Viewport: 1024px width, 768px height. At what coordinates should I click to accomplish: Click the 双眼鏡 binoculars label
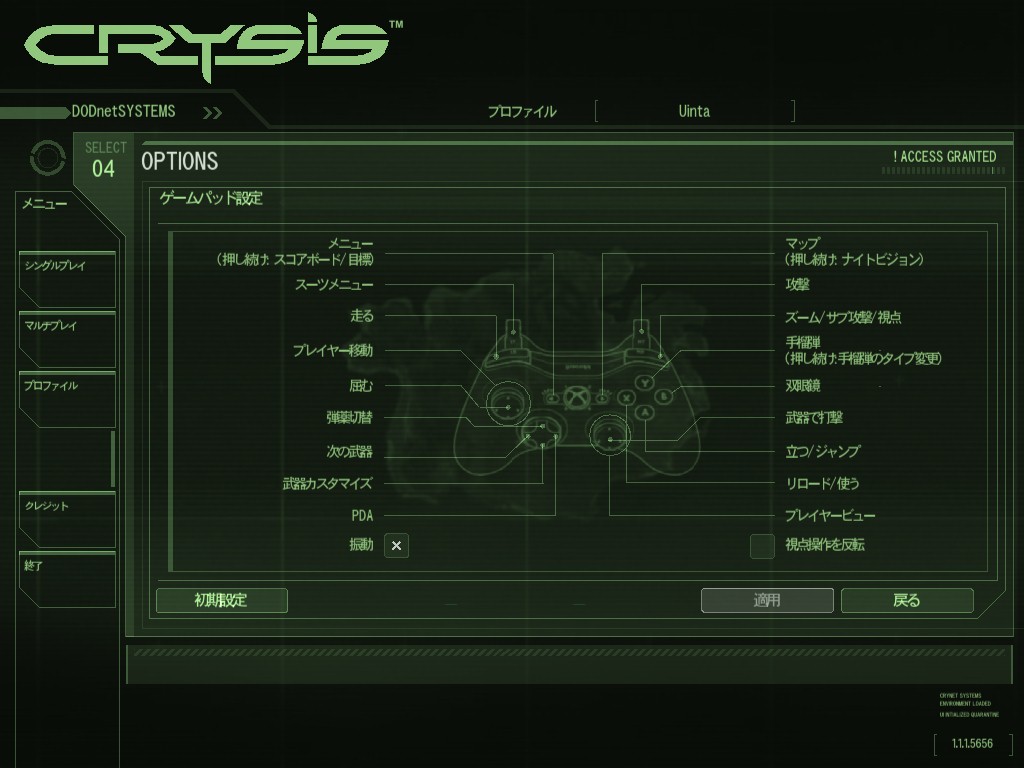(803, 386)
